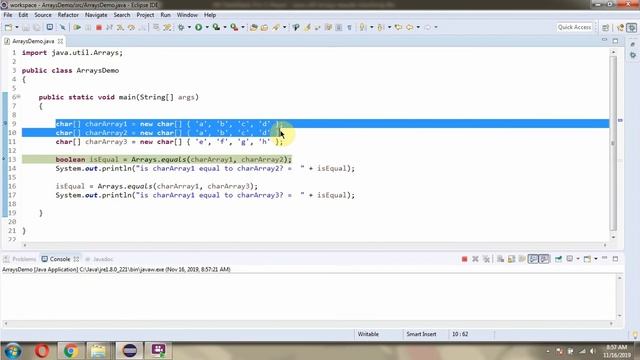Open the Navigate menu
Viewport: 640px width, 360px height.
coord(96,15)
